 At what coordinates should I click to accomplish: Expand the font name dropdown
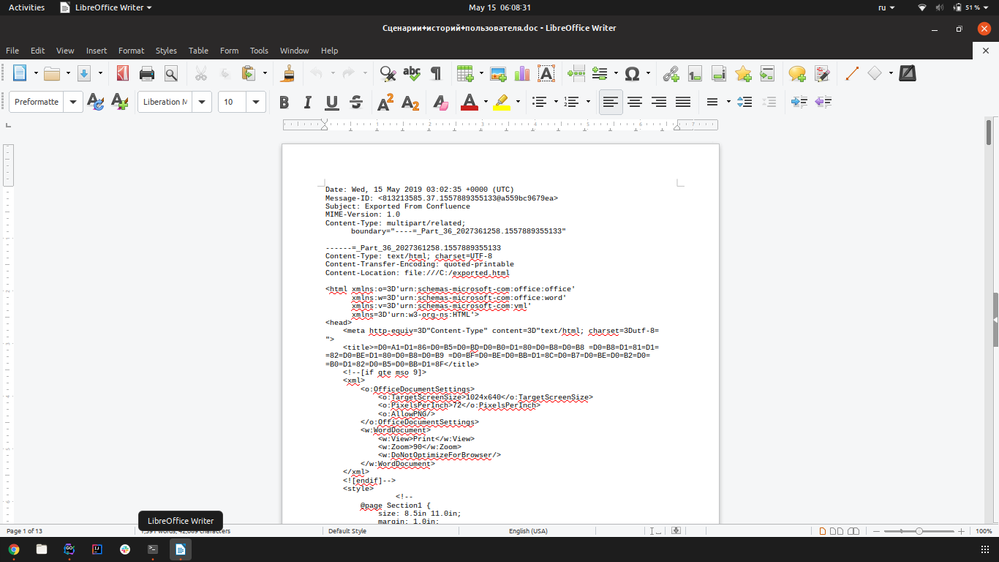point(202,102)
